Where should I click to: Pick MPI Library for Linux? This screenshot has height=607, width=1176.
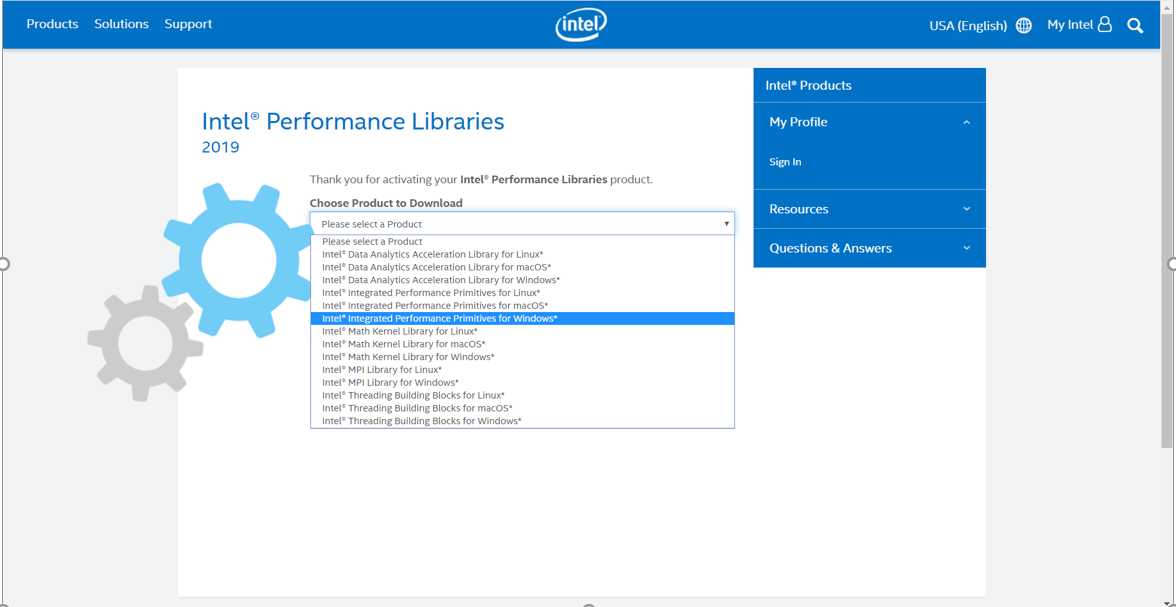click(x=522, y=370)
